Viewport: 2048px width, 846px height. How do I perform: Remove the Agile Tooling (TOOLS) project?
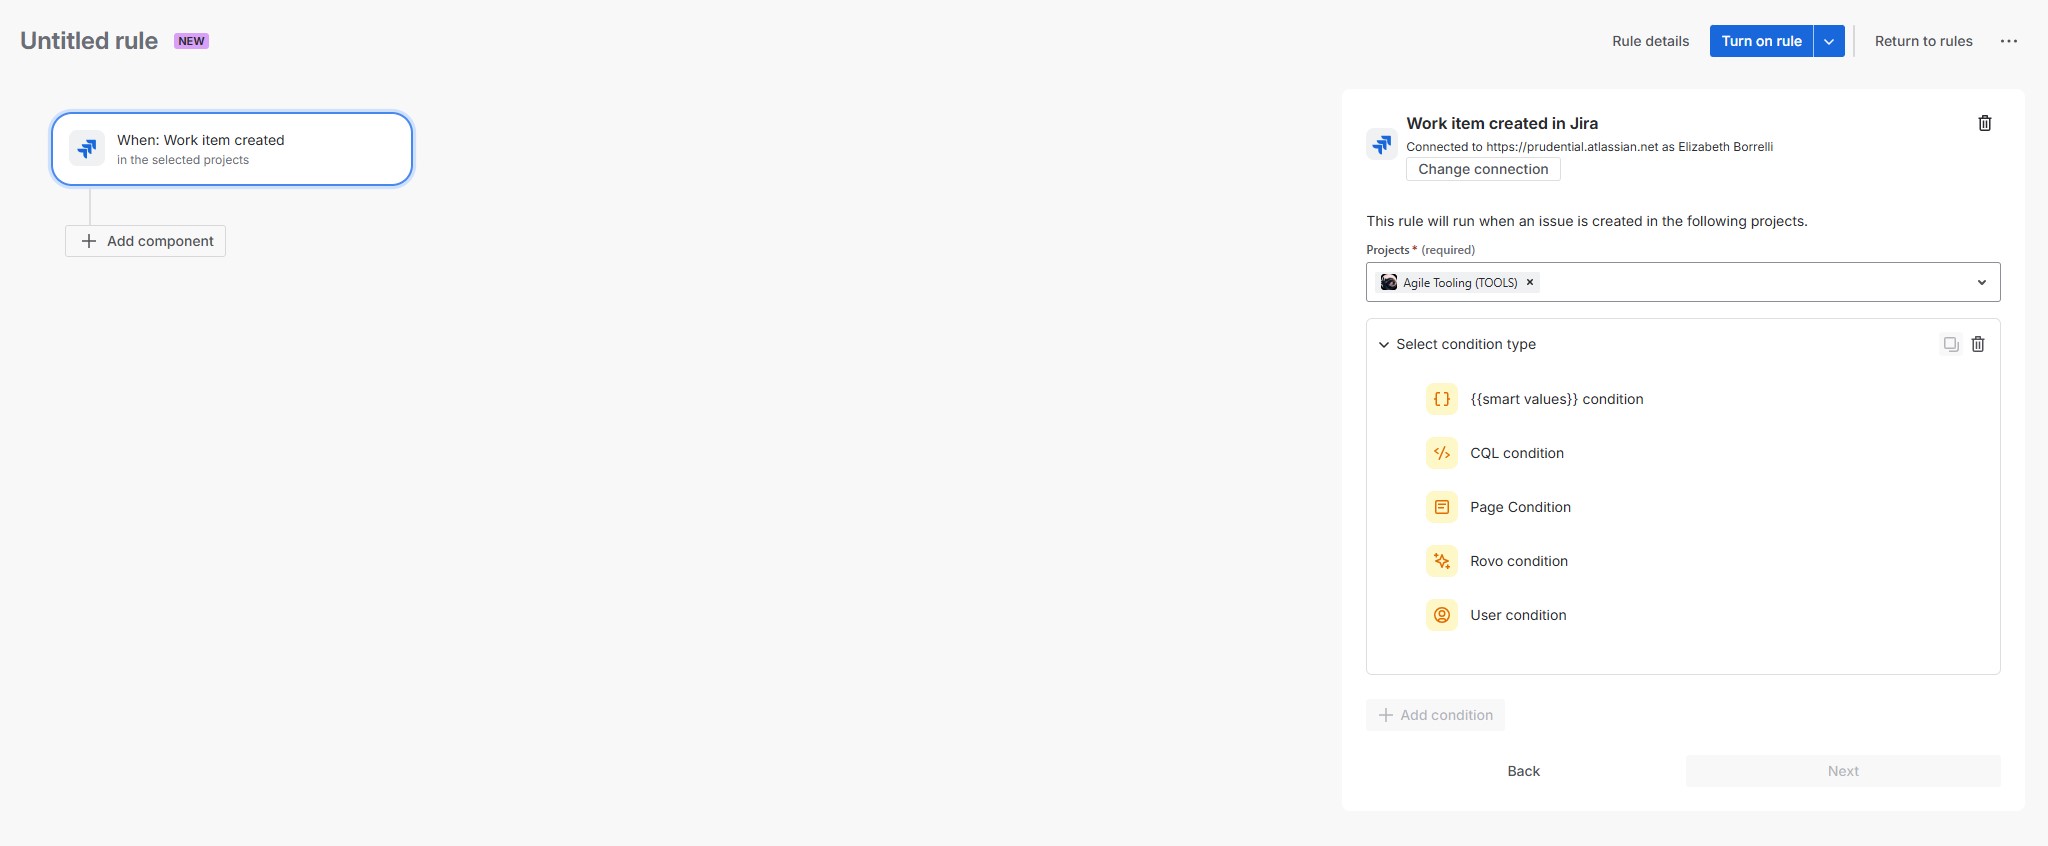1529,282
